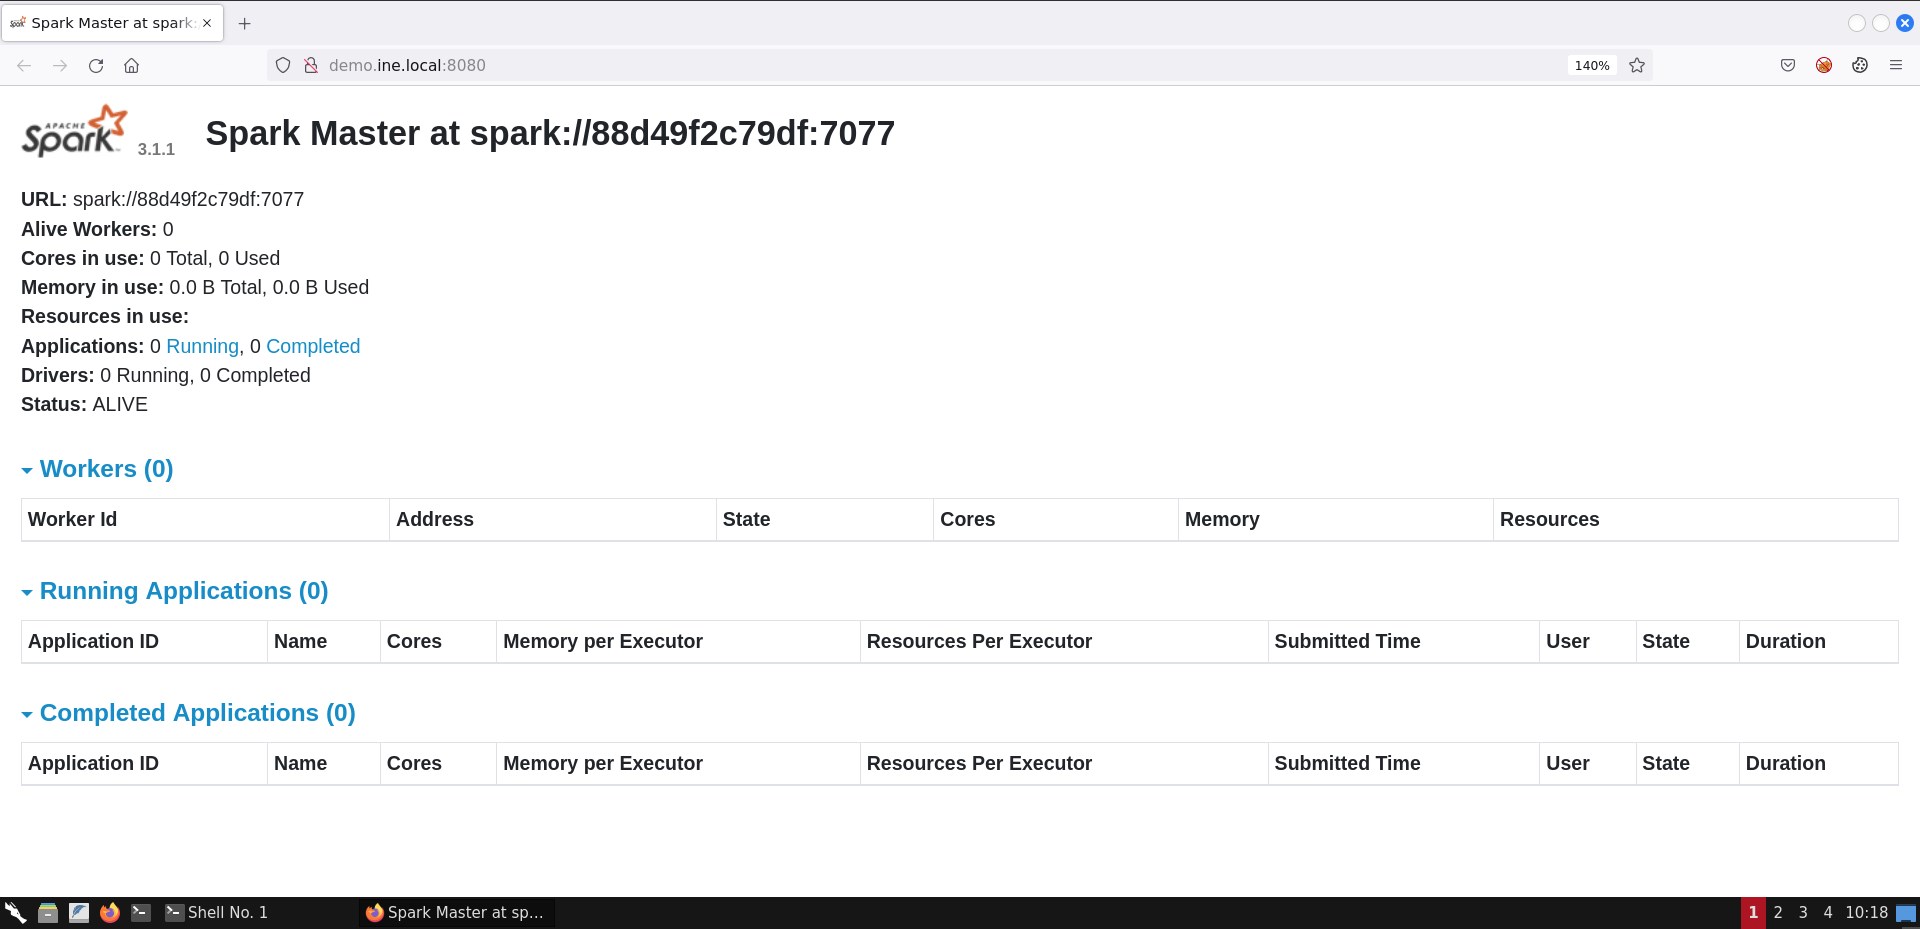Collapse the Running Applications (0) section
This screenshot has width=1920, height=929.
click(175, 591)
